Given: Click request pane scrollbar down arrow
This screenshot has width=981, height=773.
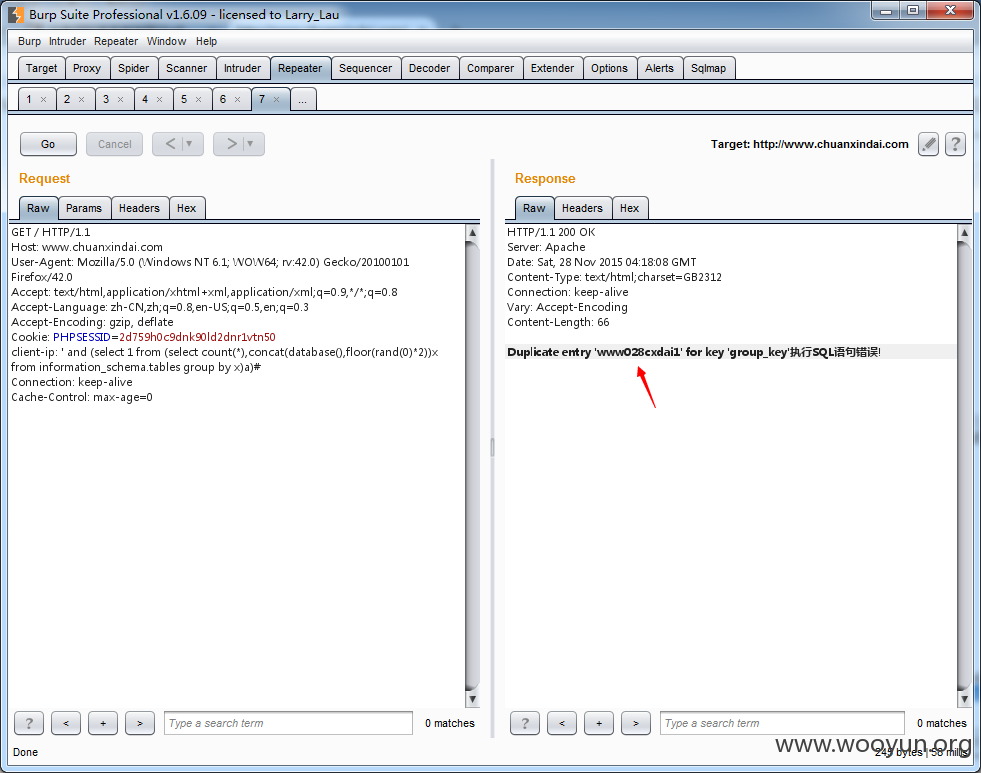Looking at the screenshot, I should click(472, 699).
